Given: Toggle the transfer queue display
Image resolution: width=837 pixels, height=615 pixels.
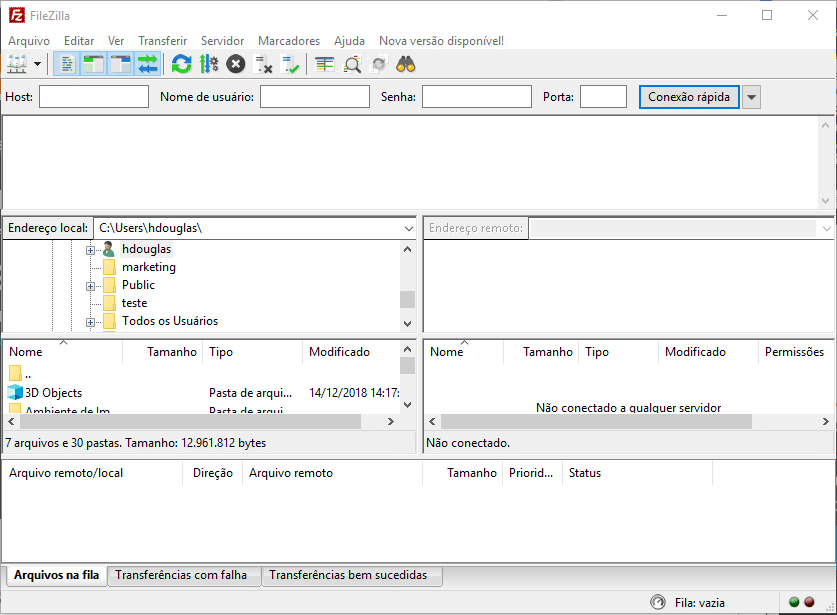Looking at the screenshot, I should point(148,65).
